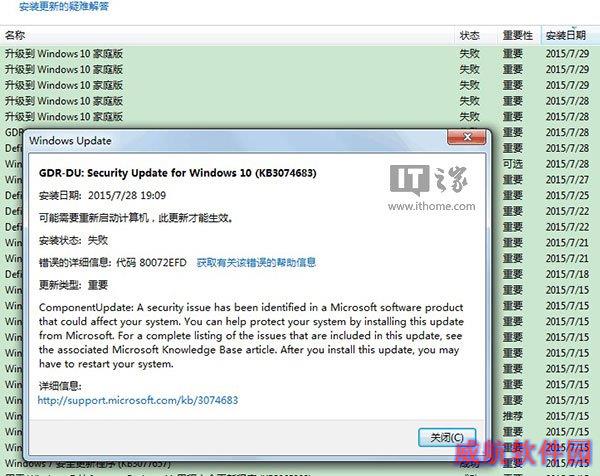Select the fifth 升级到 Windows 10 家庭版 row
The width and height of the screenshot is (600, 476).
[x=300, y=116]
